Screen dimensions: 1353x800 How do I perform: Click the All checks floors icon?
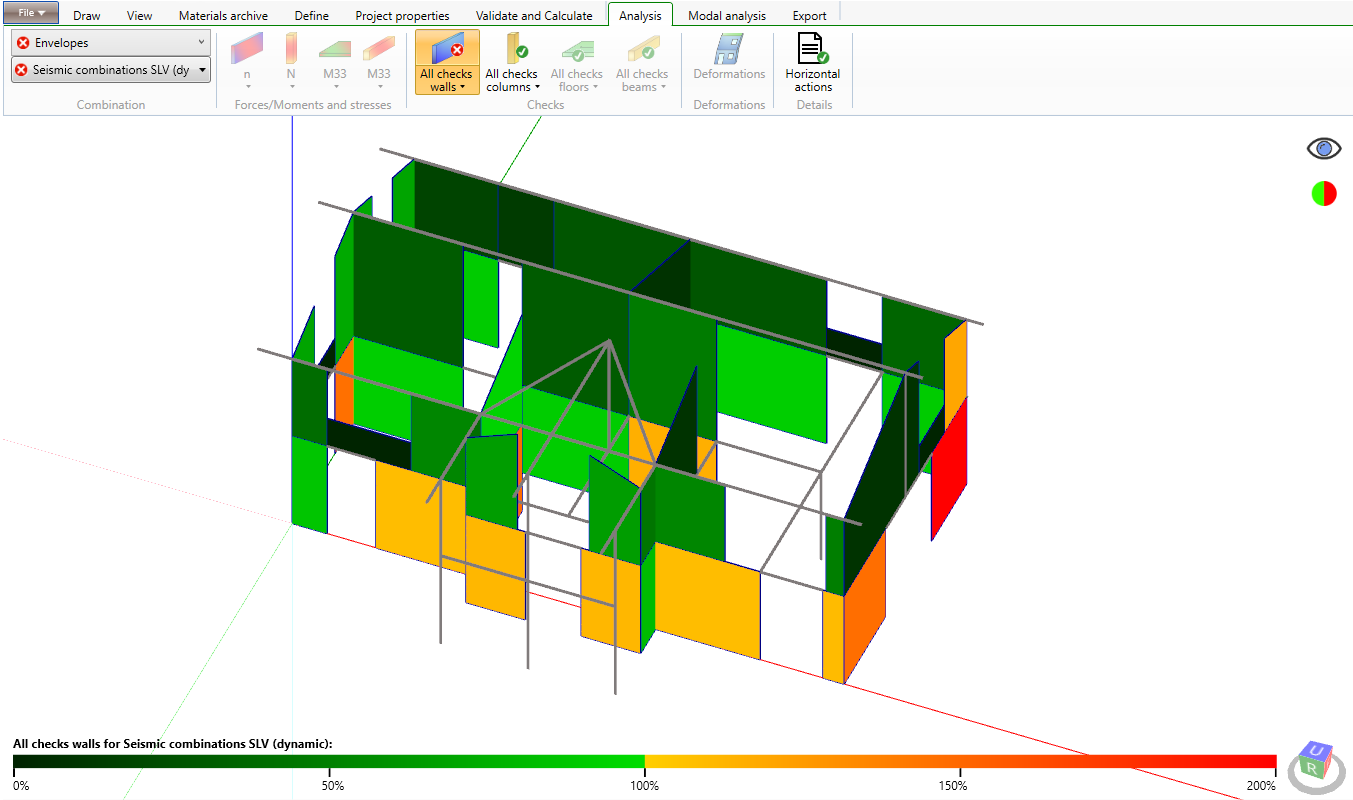click(577, 52)
